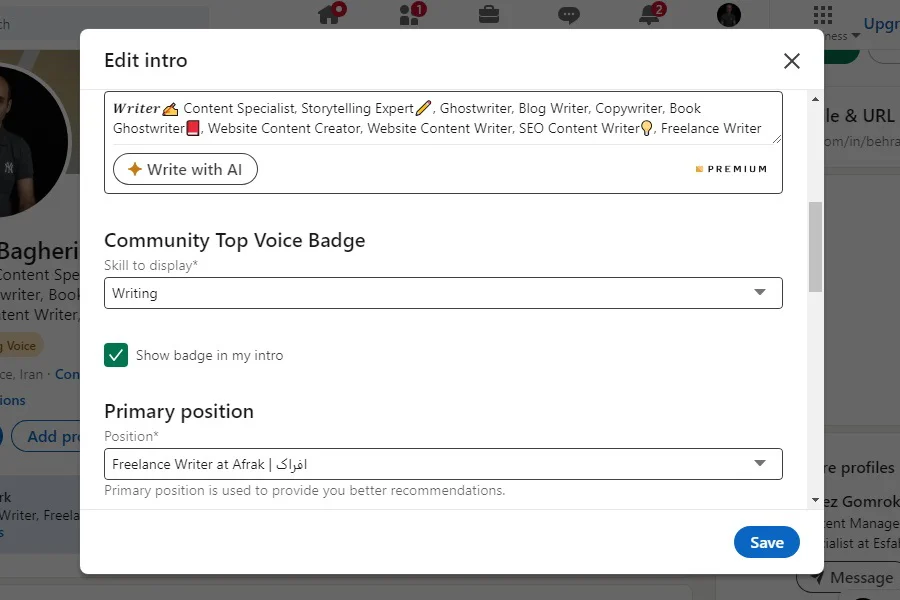Image resolution: width=900 pixels, height=600 pixels.
Task: Click the Write with AI button
Action: 185,169
